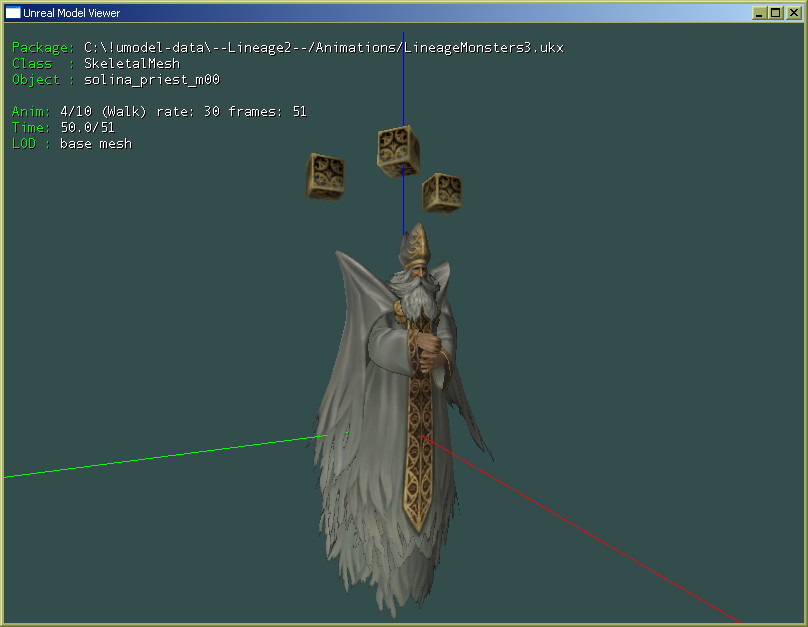Viewport: 808px width, 627px height.
Task: Click the 'Unreal Model Viewer' title text
Action: pos(71,13)
